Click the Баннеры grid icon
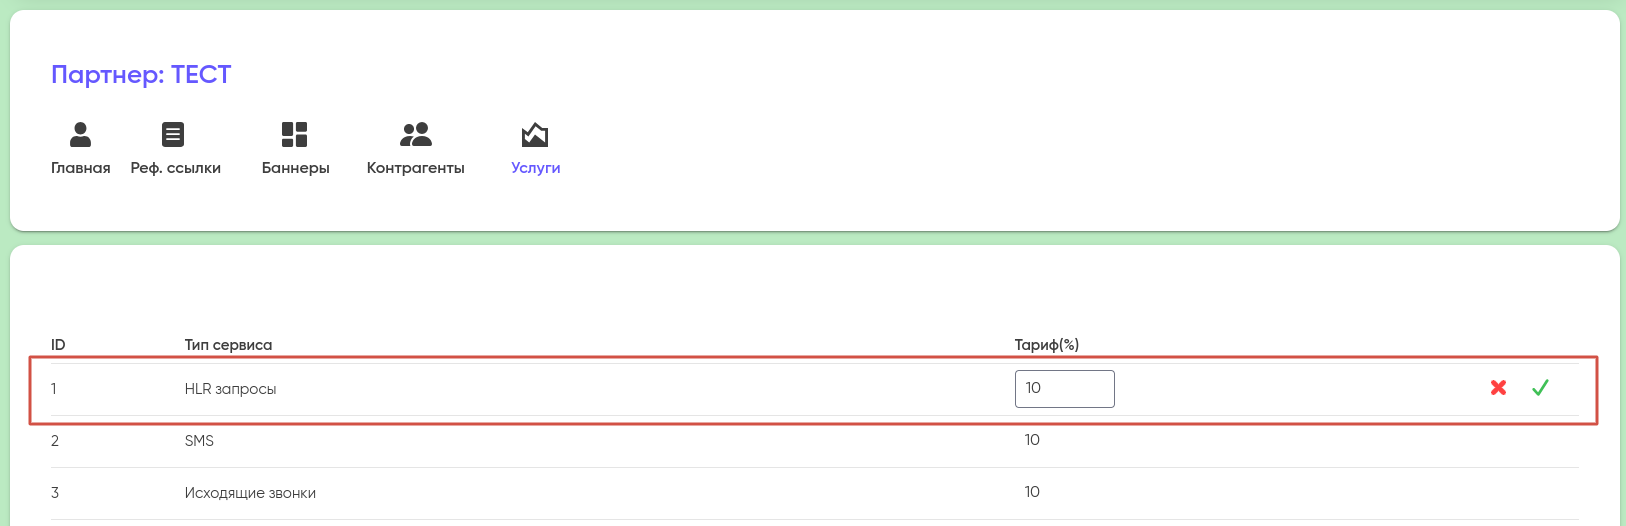The image size is (1626, 526). click(294, 134)
